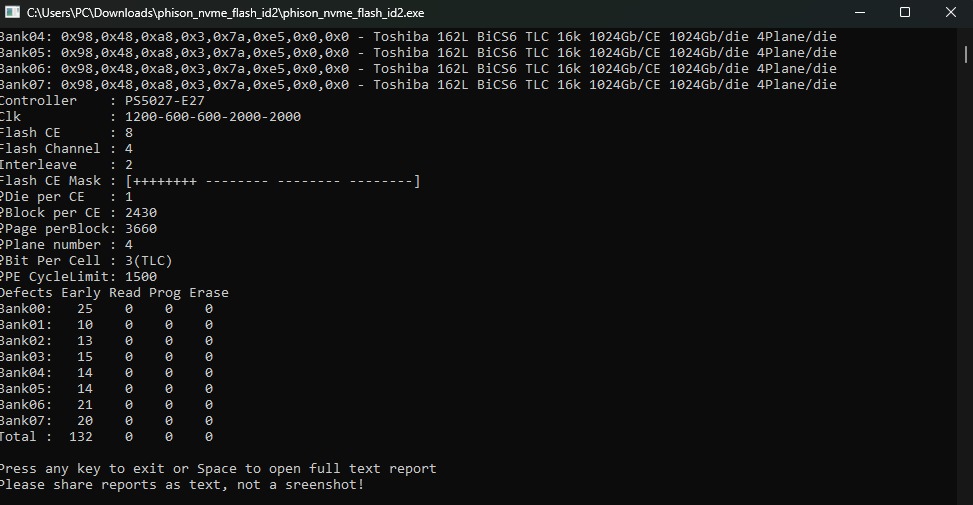Image resolution: width=973 pixels, height=505 pixels.
Task: Click the Block per CE value 2430
Action: pyautogui.click(x=141, y=213)
